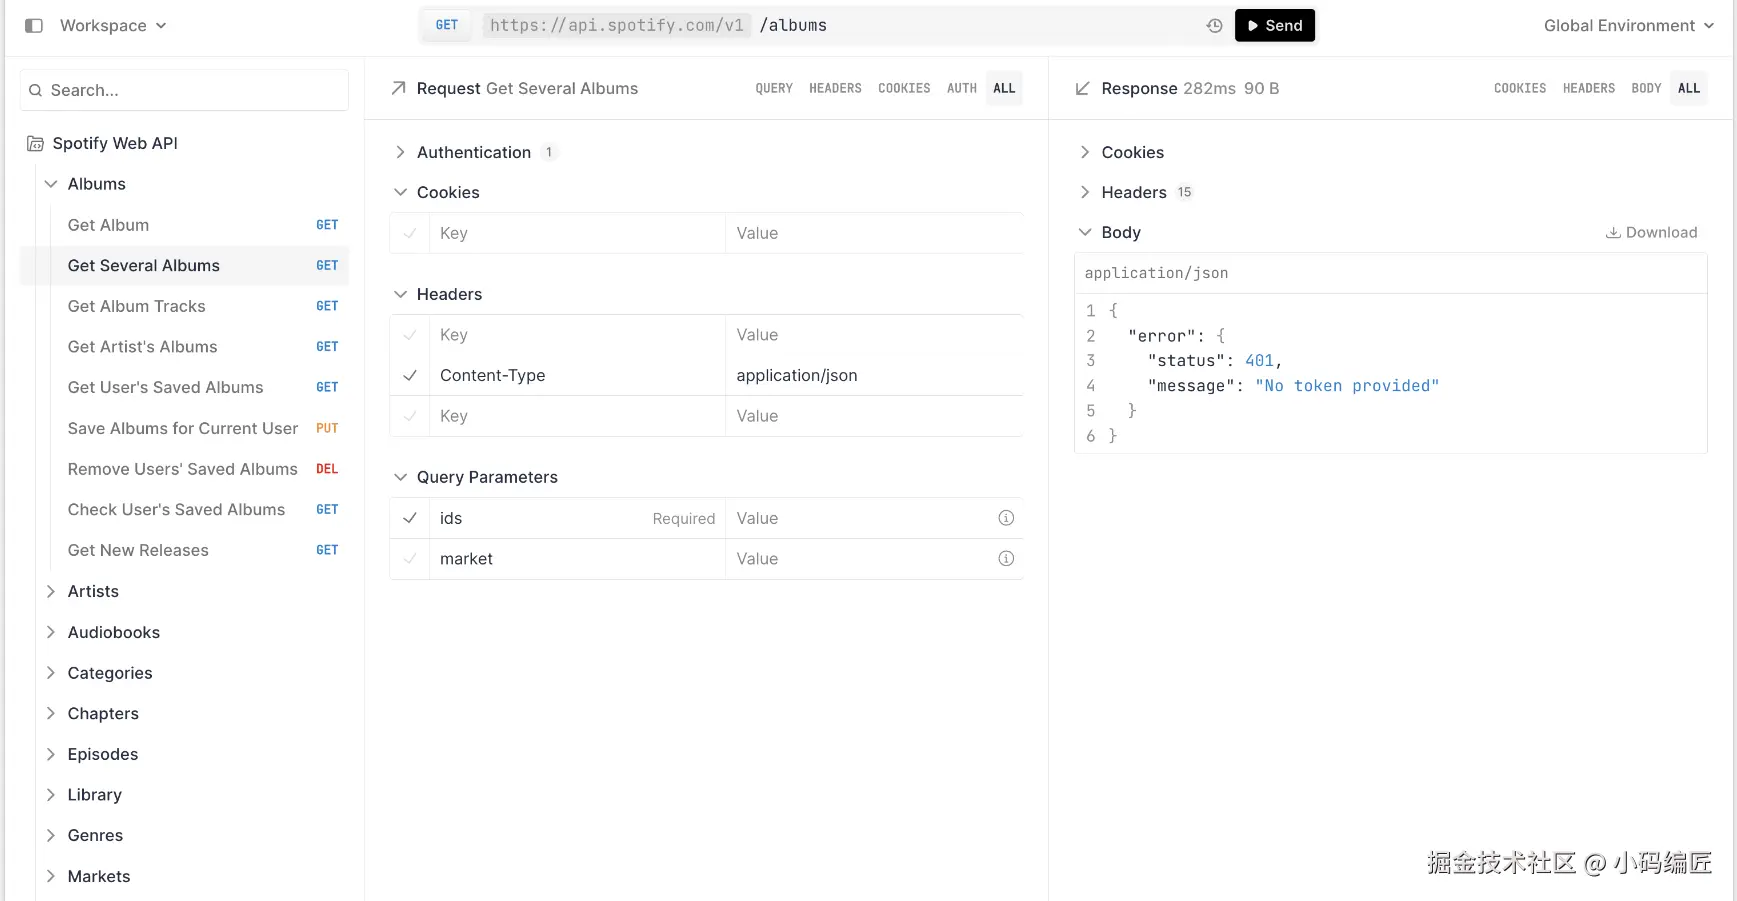Uncheck the Content-Type header checkbox
1737x901 pixels.
tap(410, 376)
